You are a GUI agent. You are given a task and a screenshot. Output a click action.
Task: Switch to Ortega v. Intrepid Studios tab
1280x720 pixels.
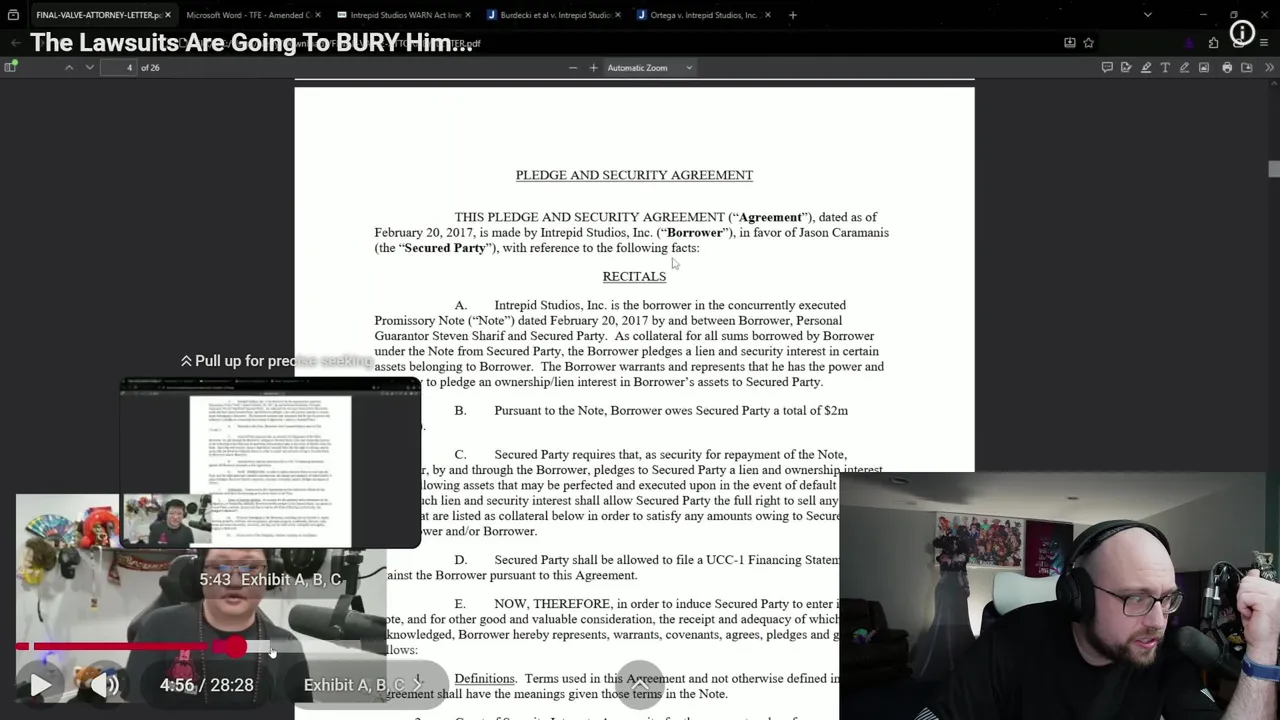pyautogui.click(x=703, y=15)
